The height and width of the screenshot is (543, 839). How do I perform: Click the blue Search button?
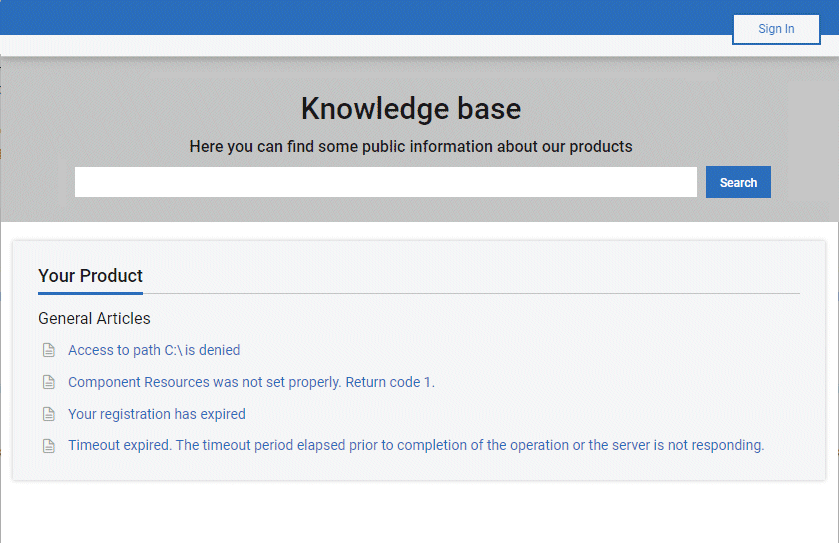[738, 182]
